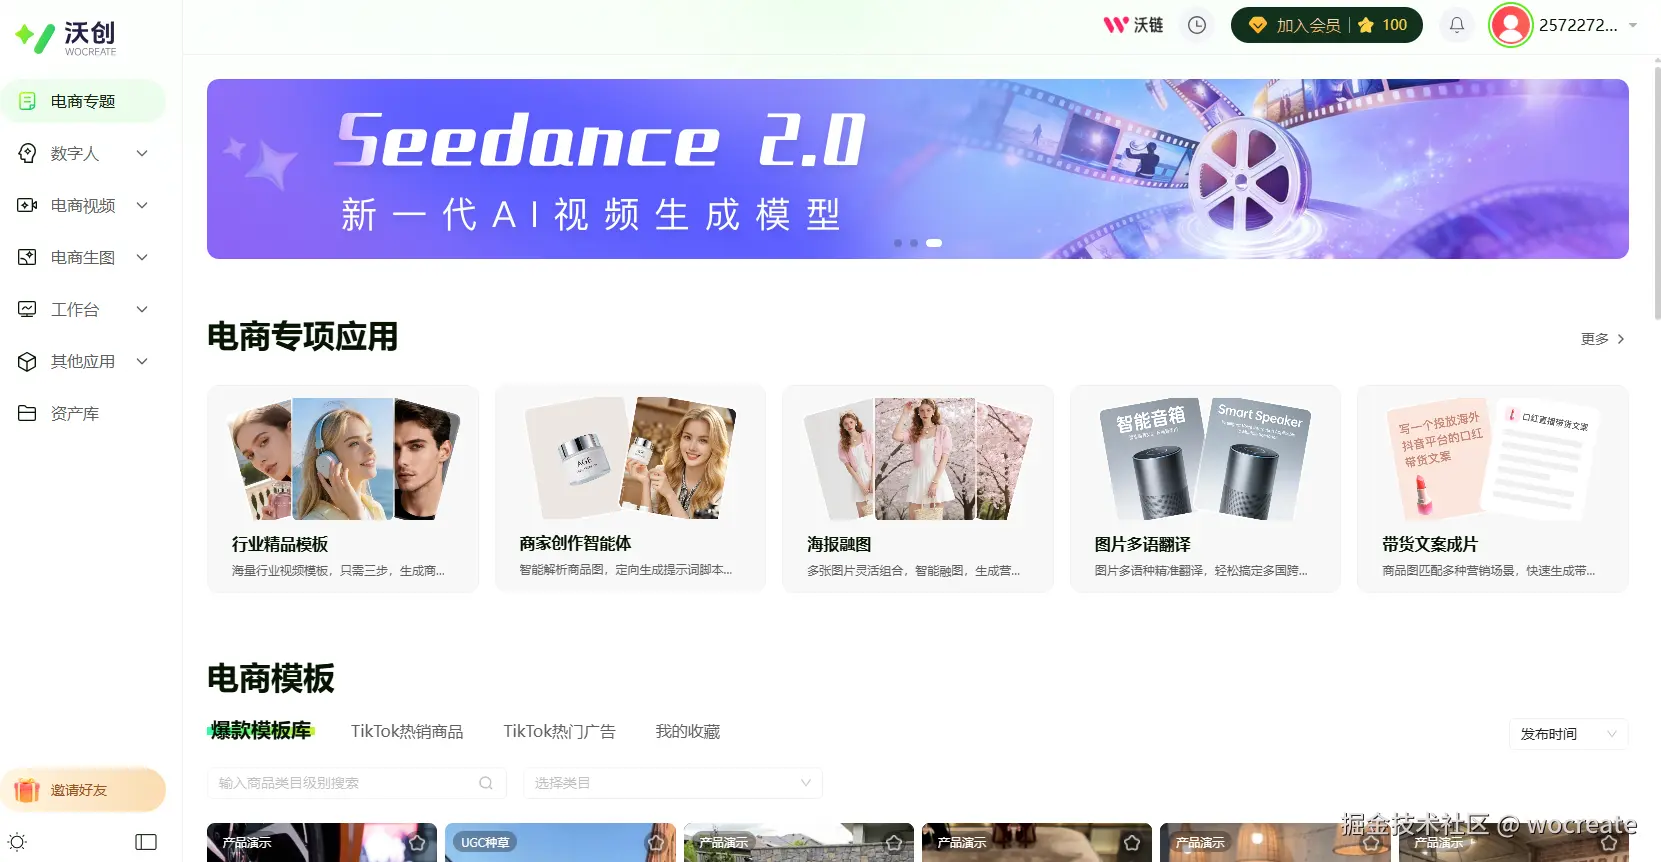Expand the 电商生图 menu chevron
Screen dimensions: 1661x862
tap(142, 257)
